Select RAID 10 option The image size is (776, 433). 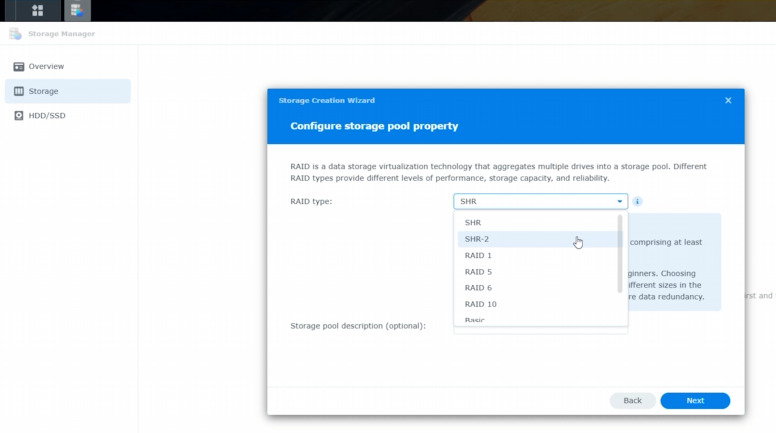[x=538, y=304]
